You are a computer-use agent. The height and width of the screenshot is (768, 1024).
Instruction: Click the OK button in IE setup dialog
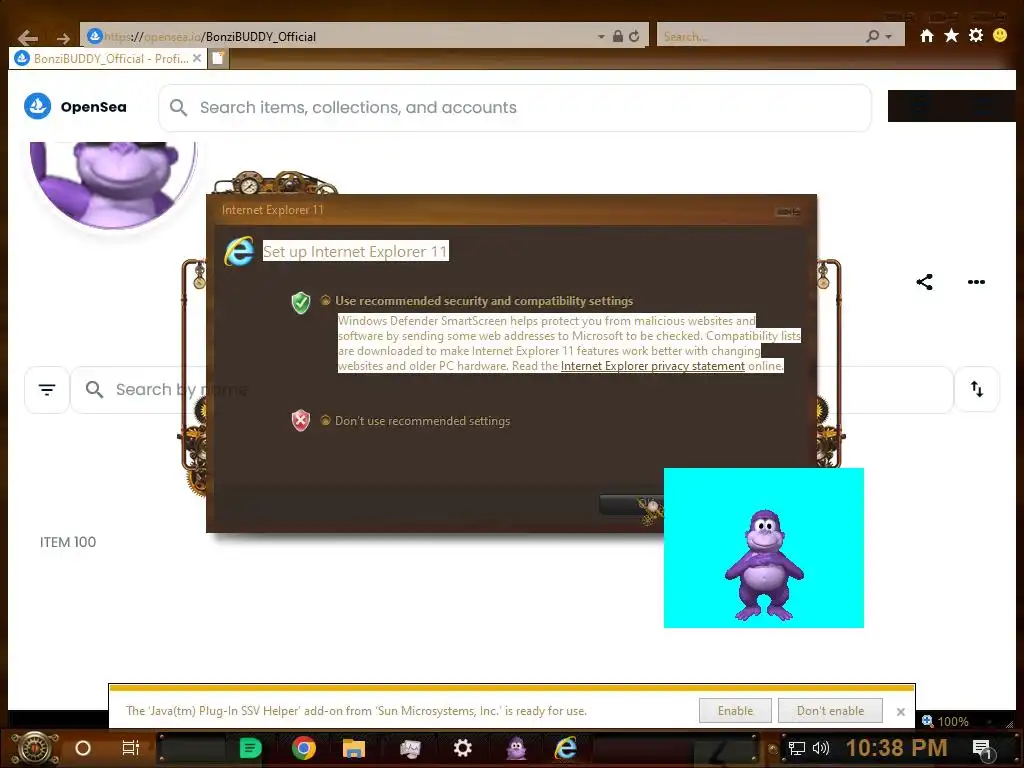click(632, 505)
